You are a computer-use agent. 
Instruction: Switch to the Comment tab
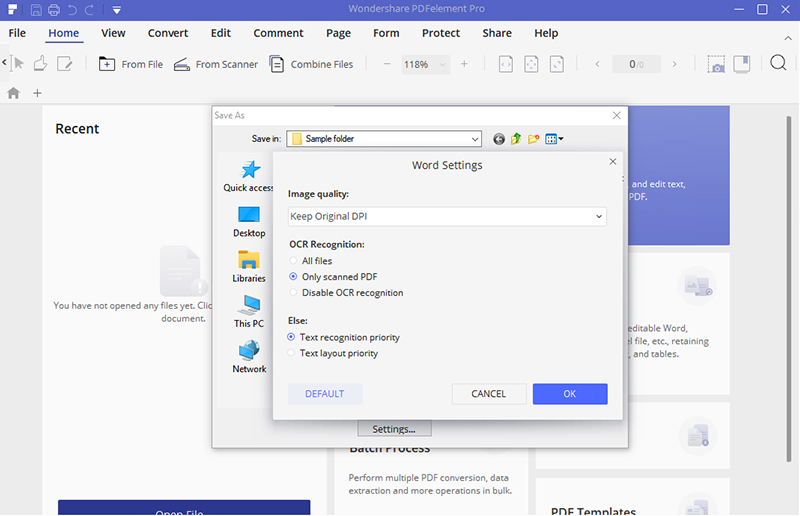tap(279, 33)
